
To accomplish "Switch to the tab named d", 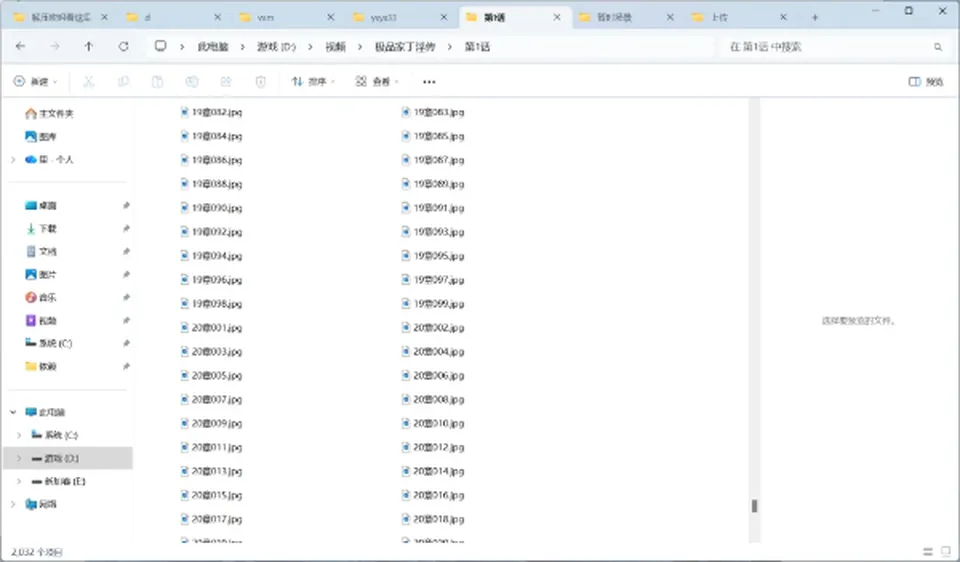I will click(x=171, y=17).
